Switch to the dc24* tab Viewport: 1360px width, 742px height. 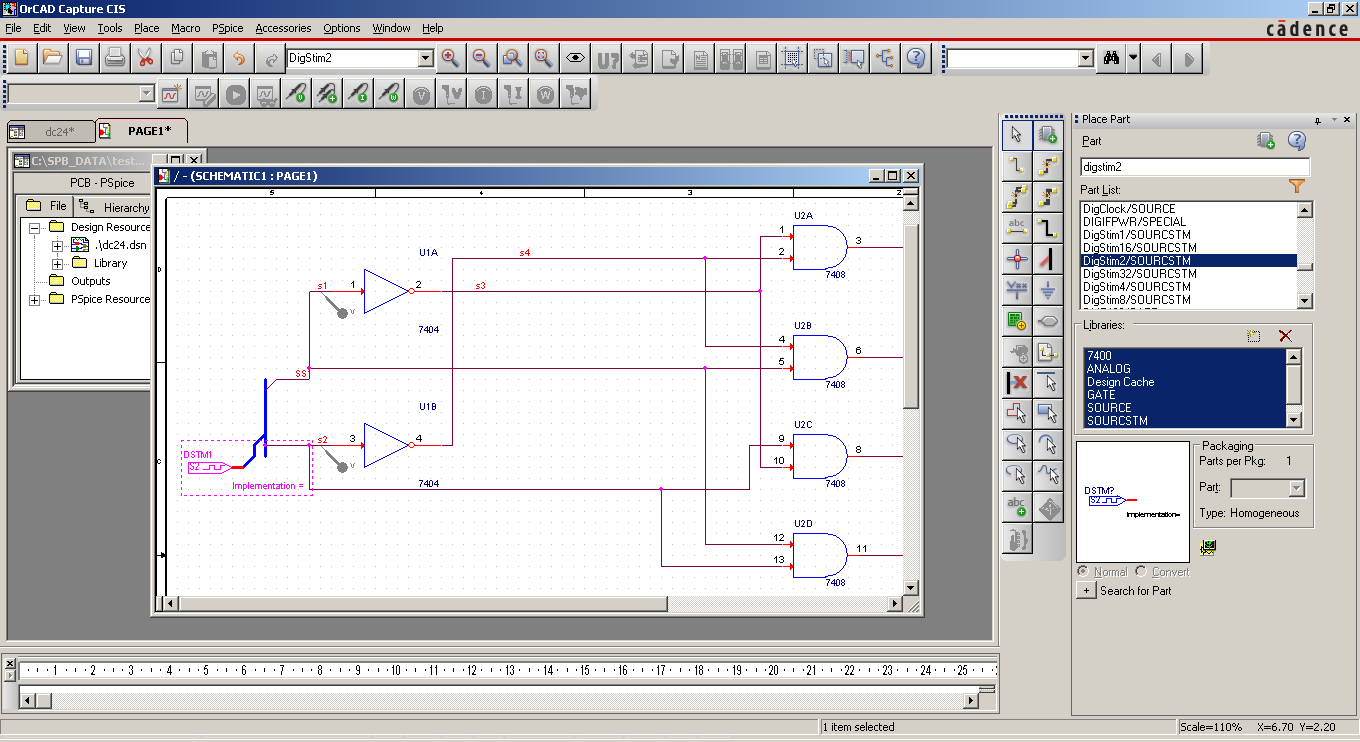[51, 131]
